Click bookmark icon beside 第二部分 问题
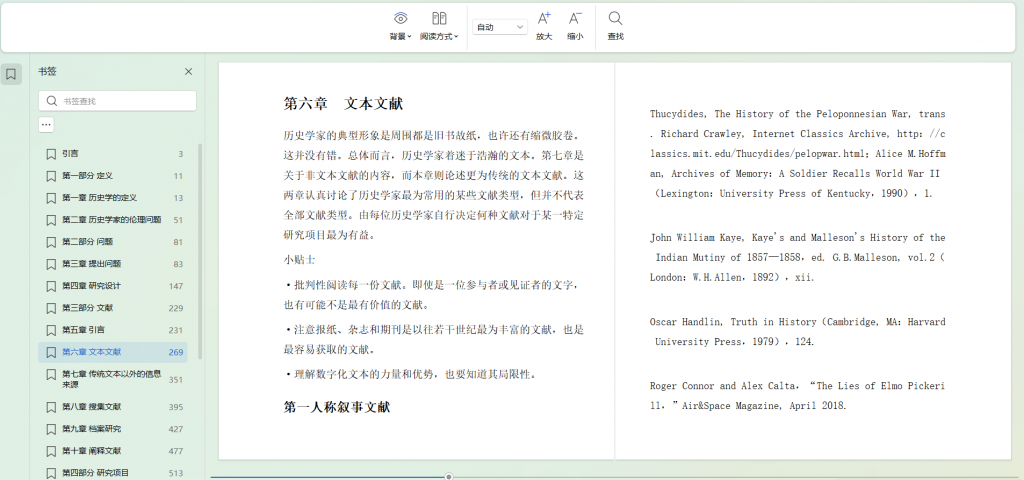This screenshot has height=480, width=1024. [51, 242]
